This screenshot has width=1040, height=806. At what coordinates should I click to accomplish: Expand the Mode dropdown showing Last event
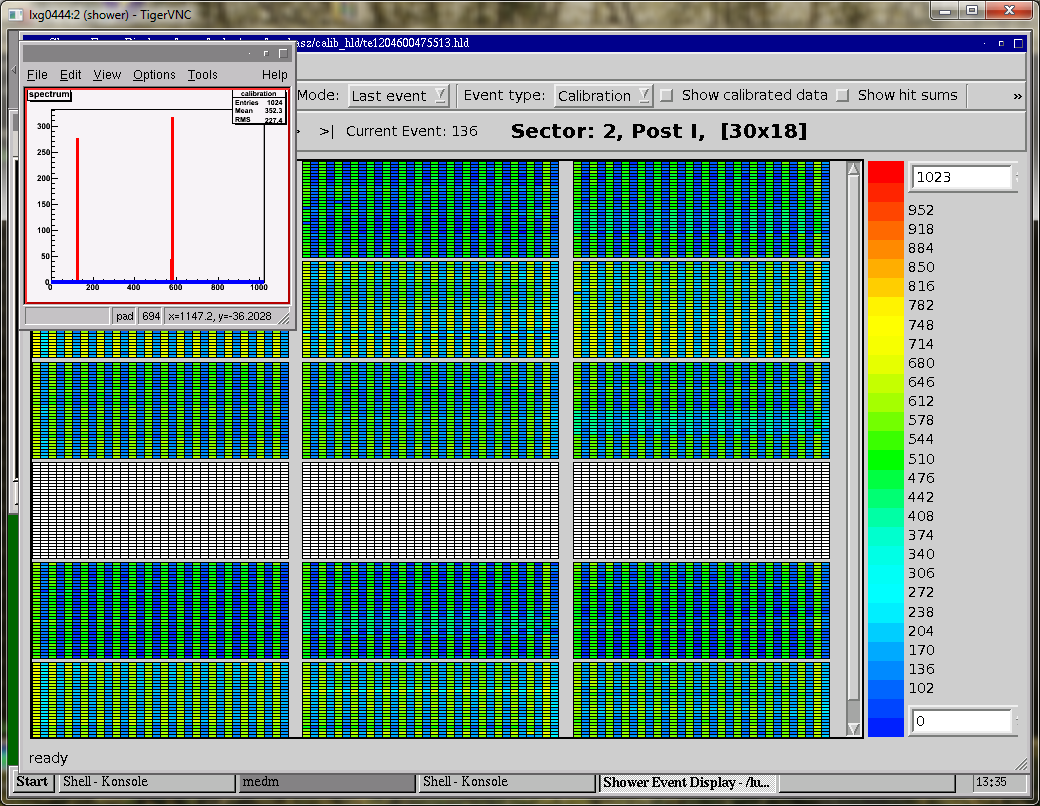399,96
